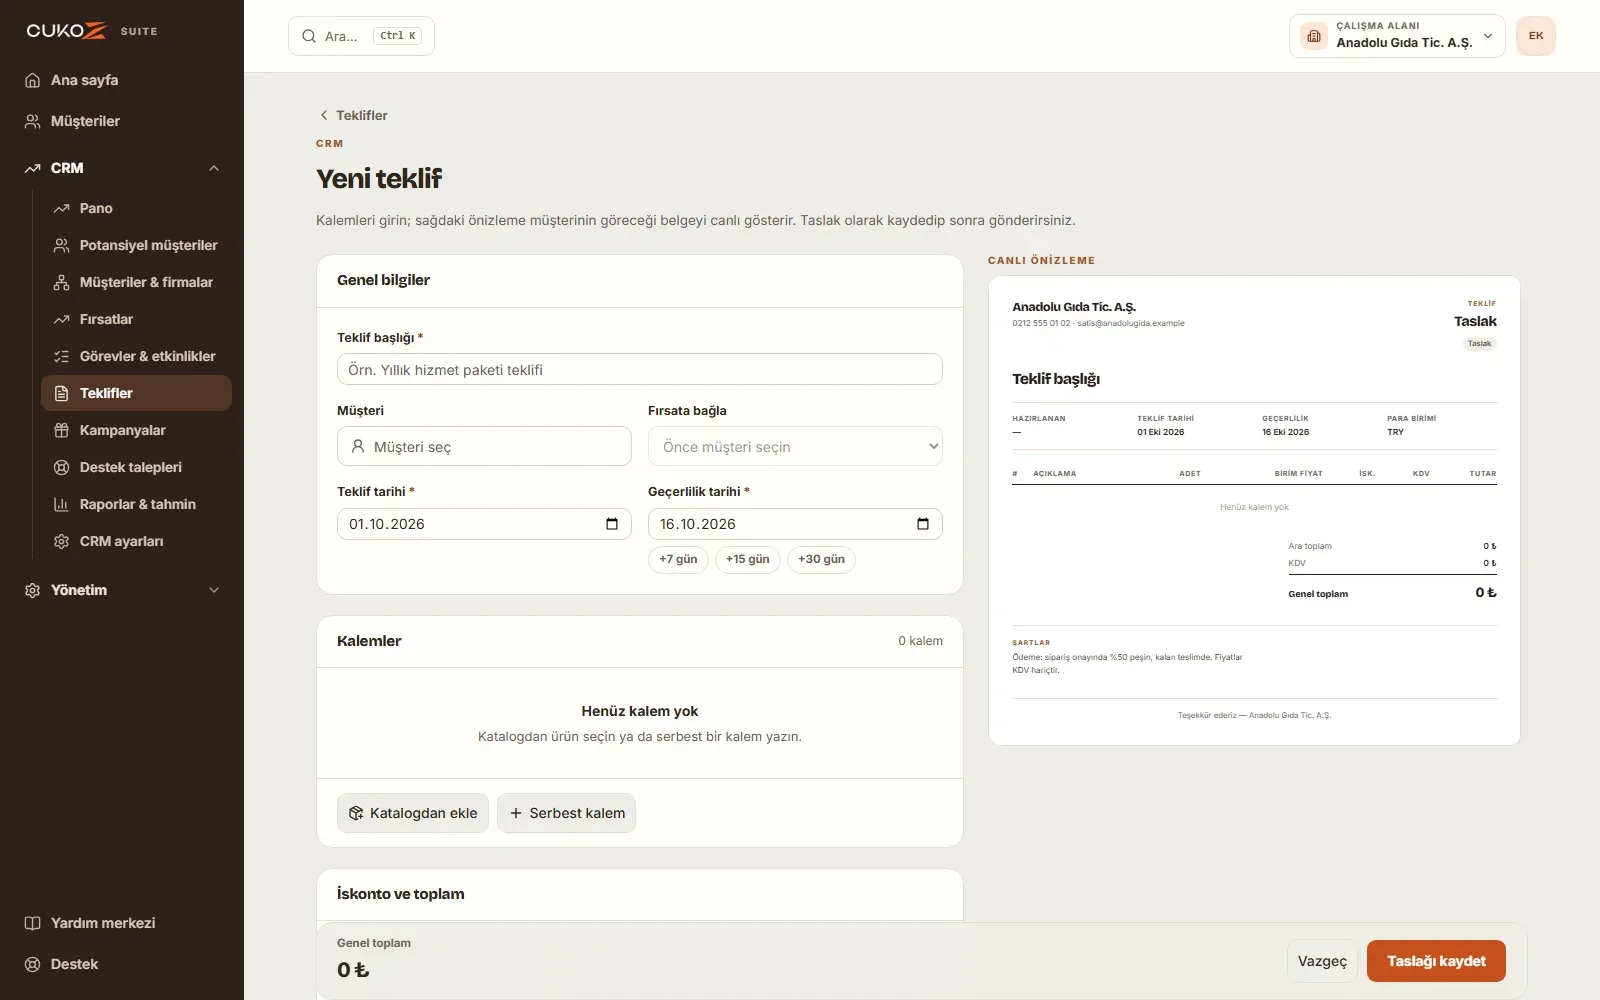Click Katalogdan ekle button

[x=413, y=813]
